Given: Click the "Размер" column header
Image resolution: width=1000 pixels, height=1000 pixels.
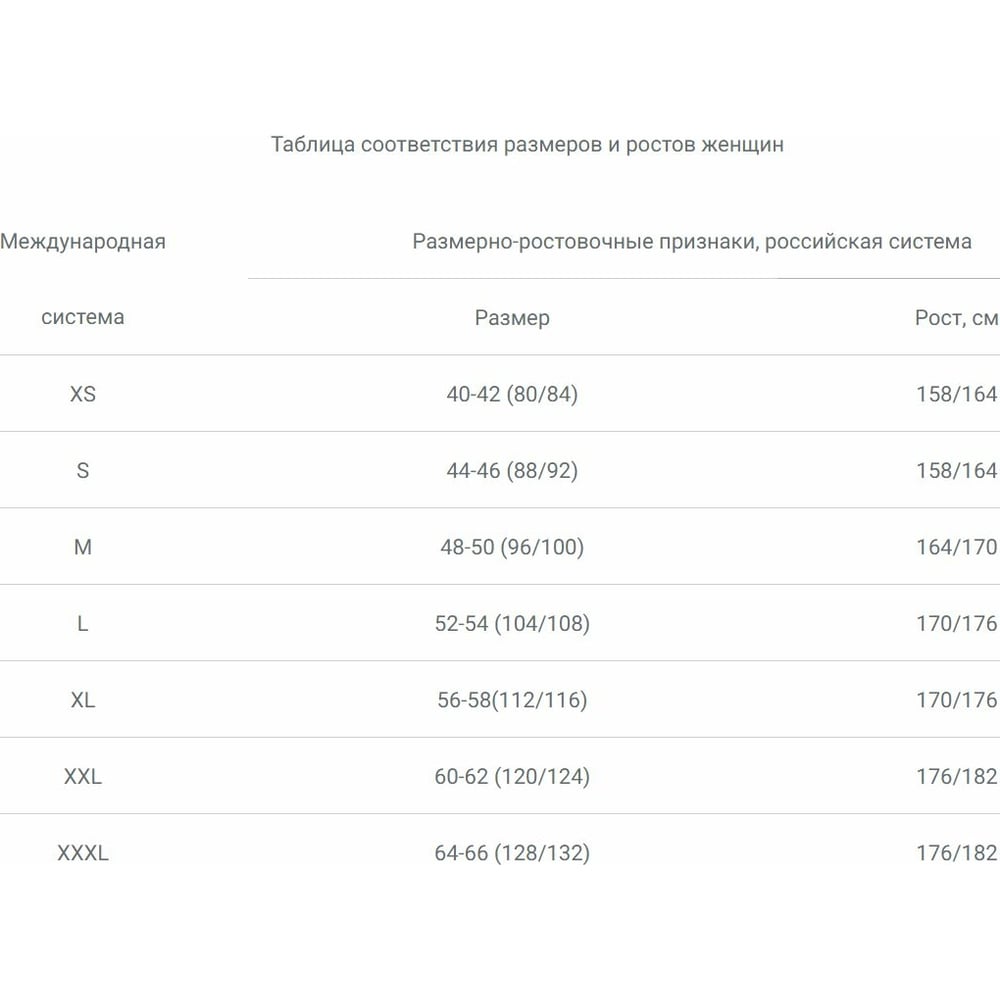Looking at the screenshot, I should coord(512,318).
